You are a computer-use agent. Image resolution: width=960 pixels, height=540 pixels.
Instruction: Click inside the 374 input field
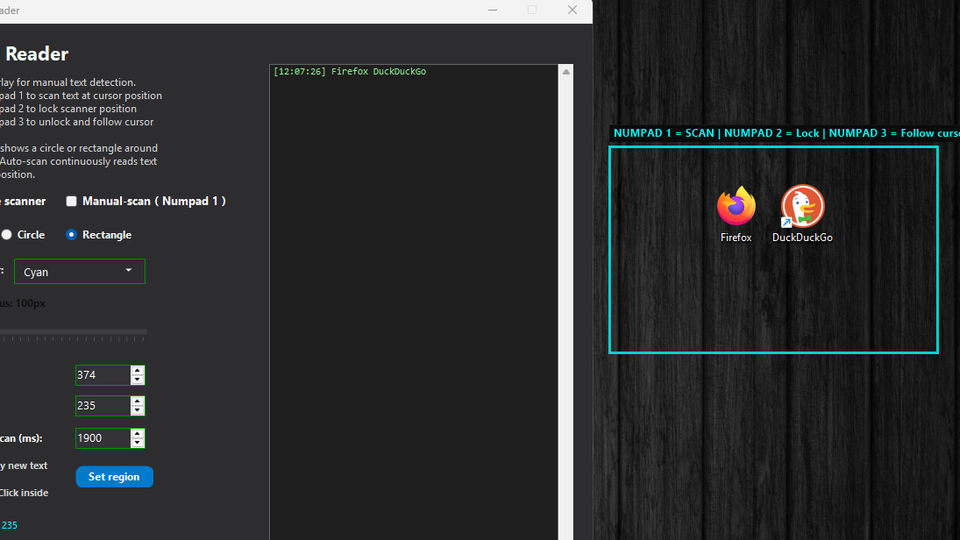pyautogui.click(x=102, y=375)
